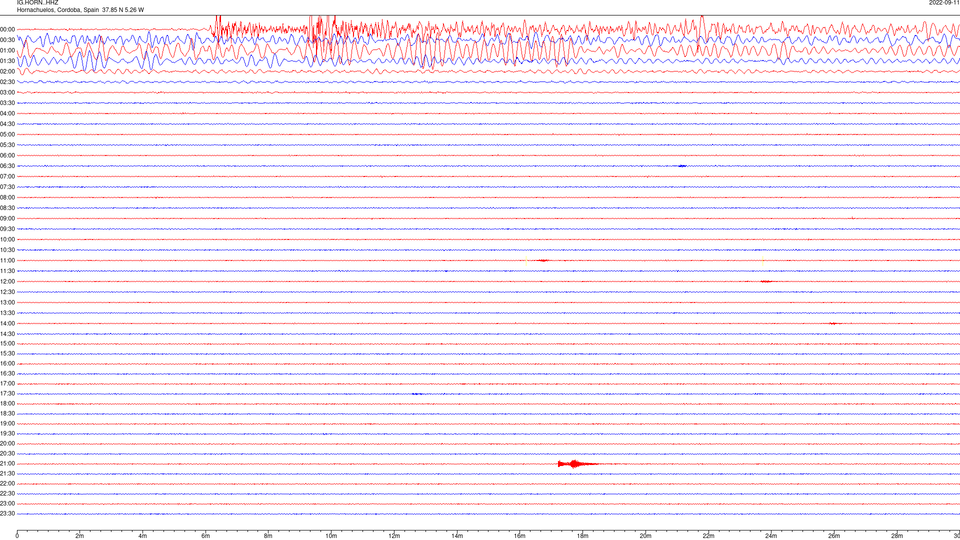Click the Hornachuelos, Cordoba, Spain station label
Screen dimensions: 960x540
80,10
